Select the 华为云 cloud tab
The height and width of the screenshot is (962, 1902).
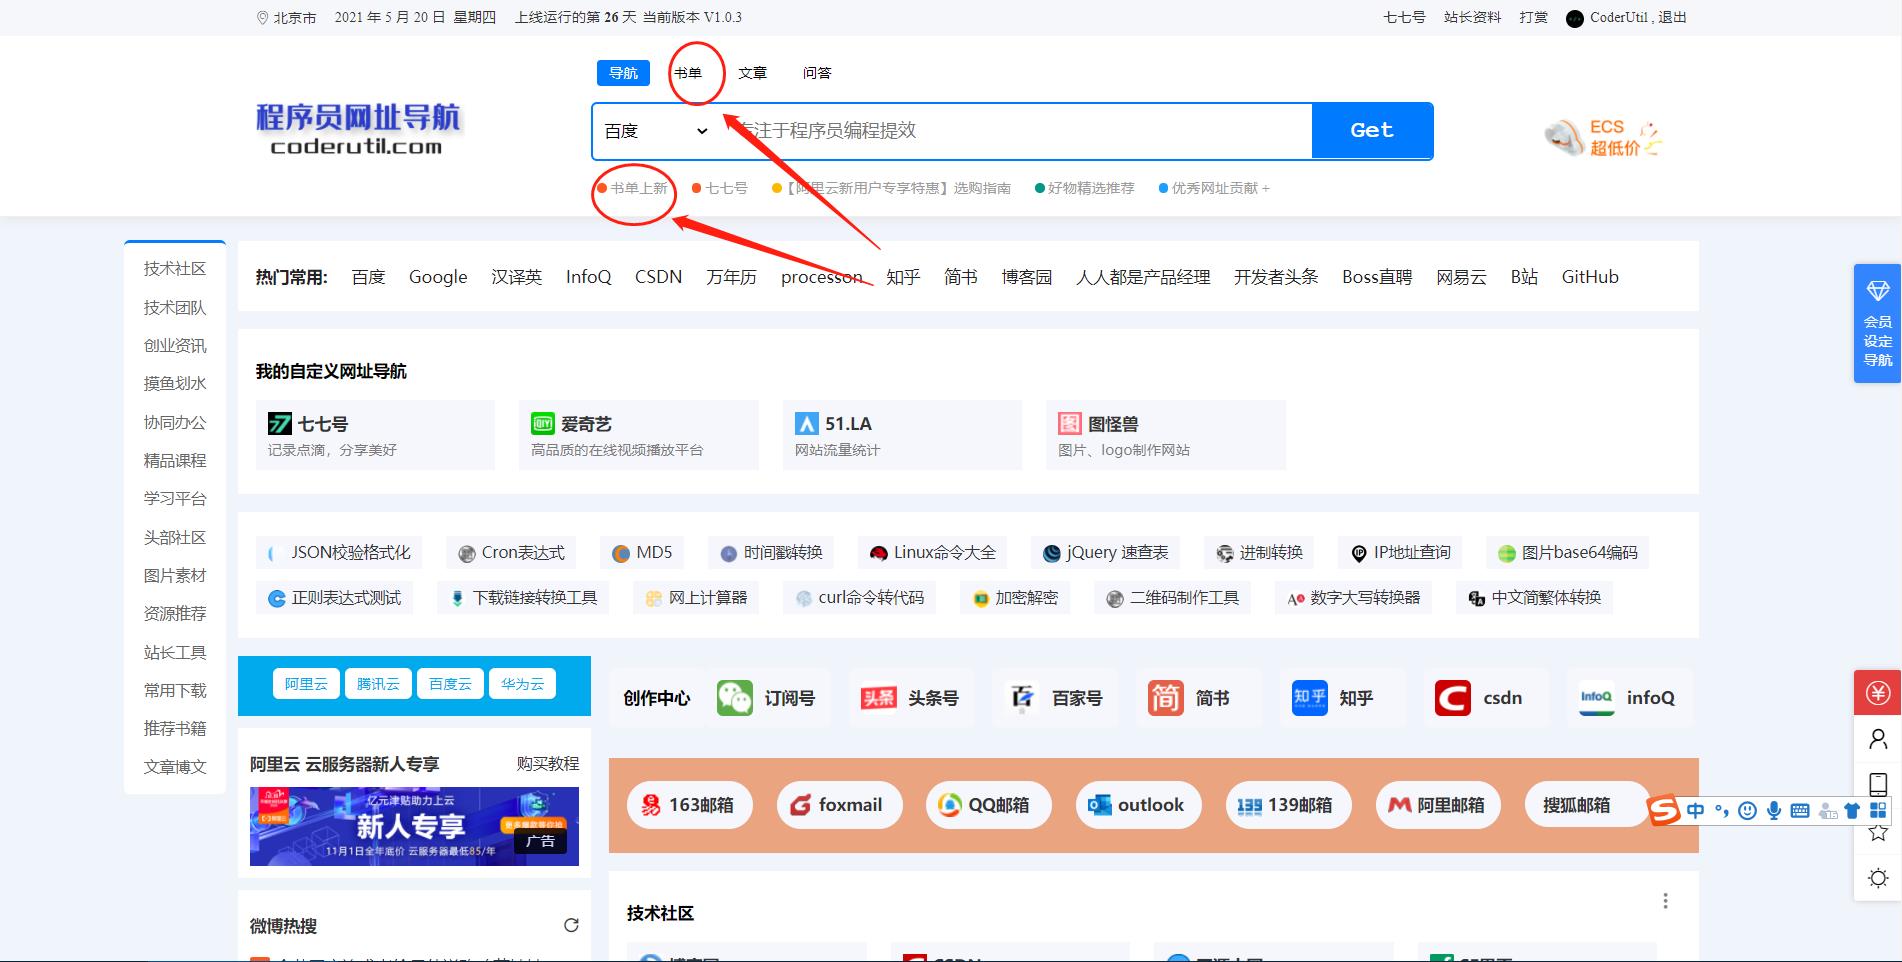tap(522, 684)
